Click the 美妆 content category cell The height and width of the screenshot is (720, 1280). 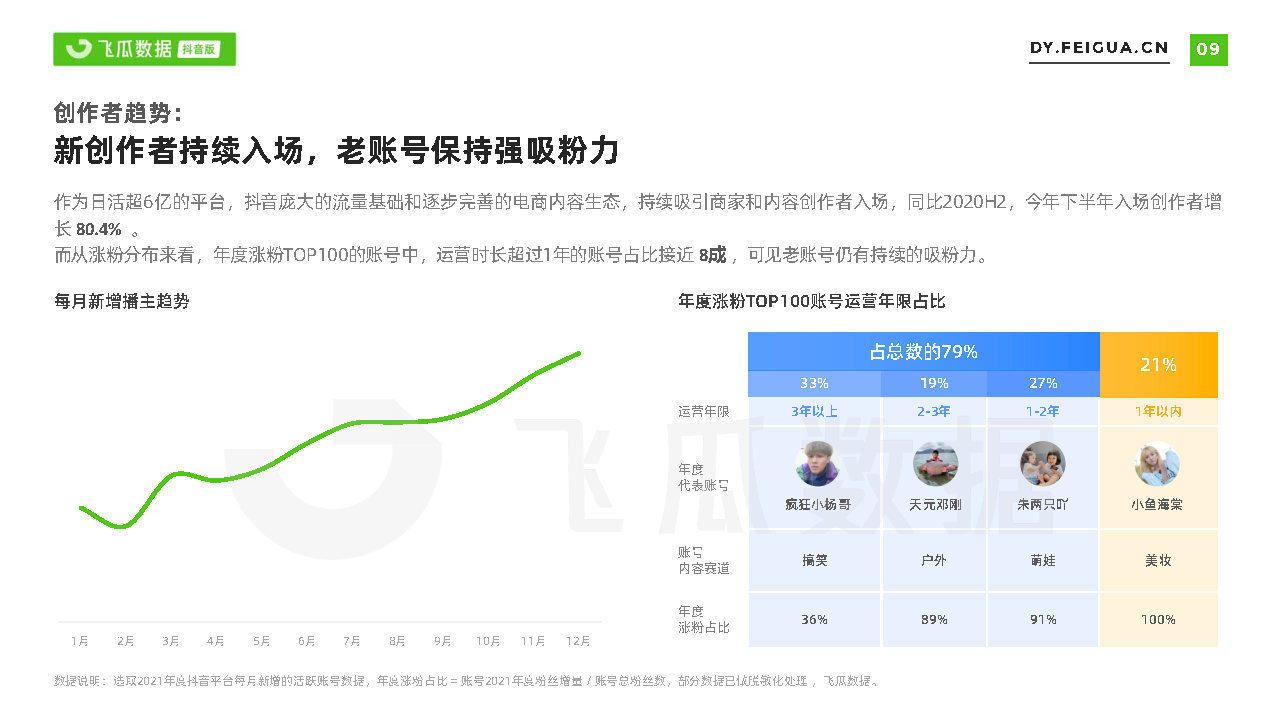1158,560
